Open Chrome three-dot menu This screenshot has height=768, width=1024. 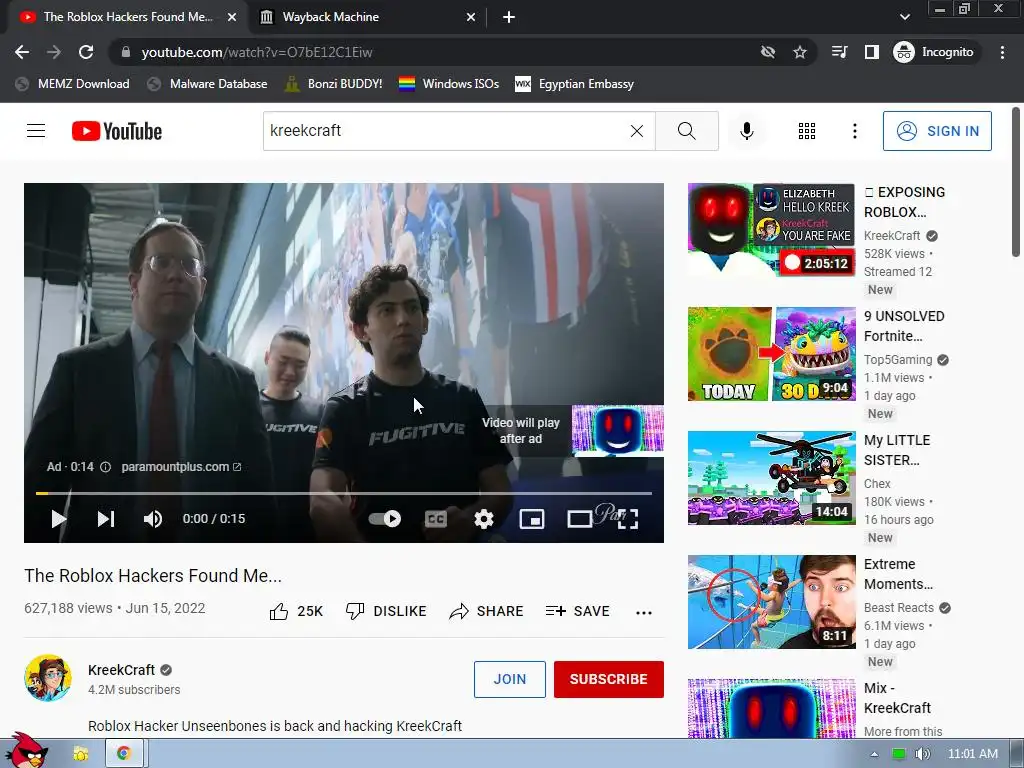1002,52
